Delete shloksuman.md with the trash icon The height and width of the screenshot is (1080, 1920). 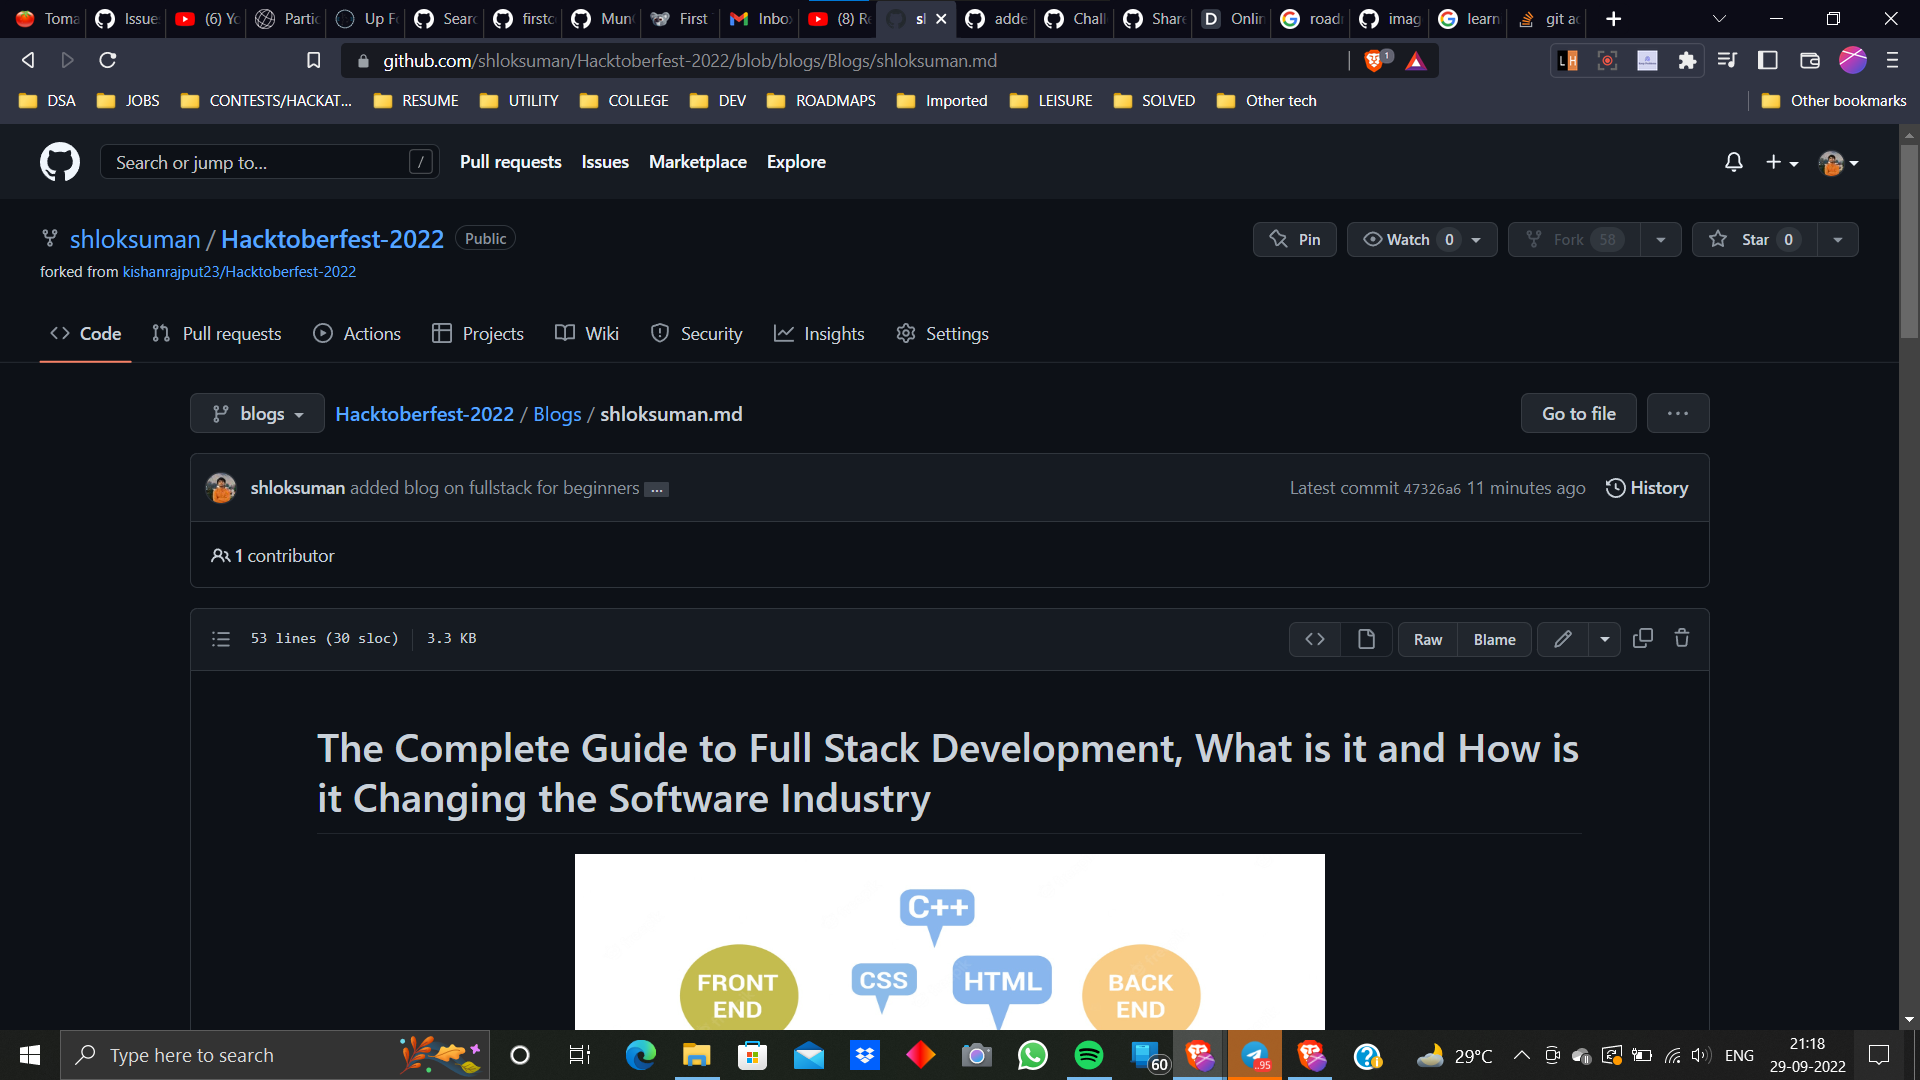(1681, 638)
